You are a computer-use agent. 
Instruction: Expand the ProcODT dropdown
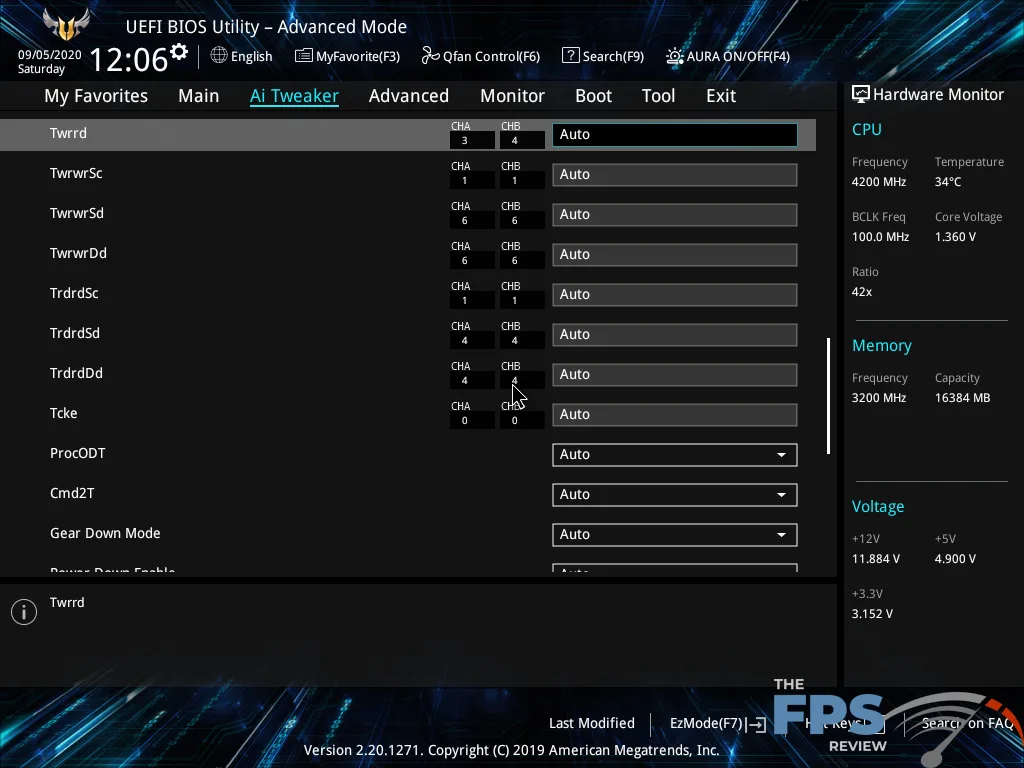pyautogui.click(x=675, y=455)
